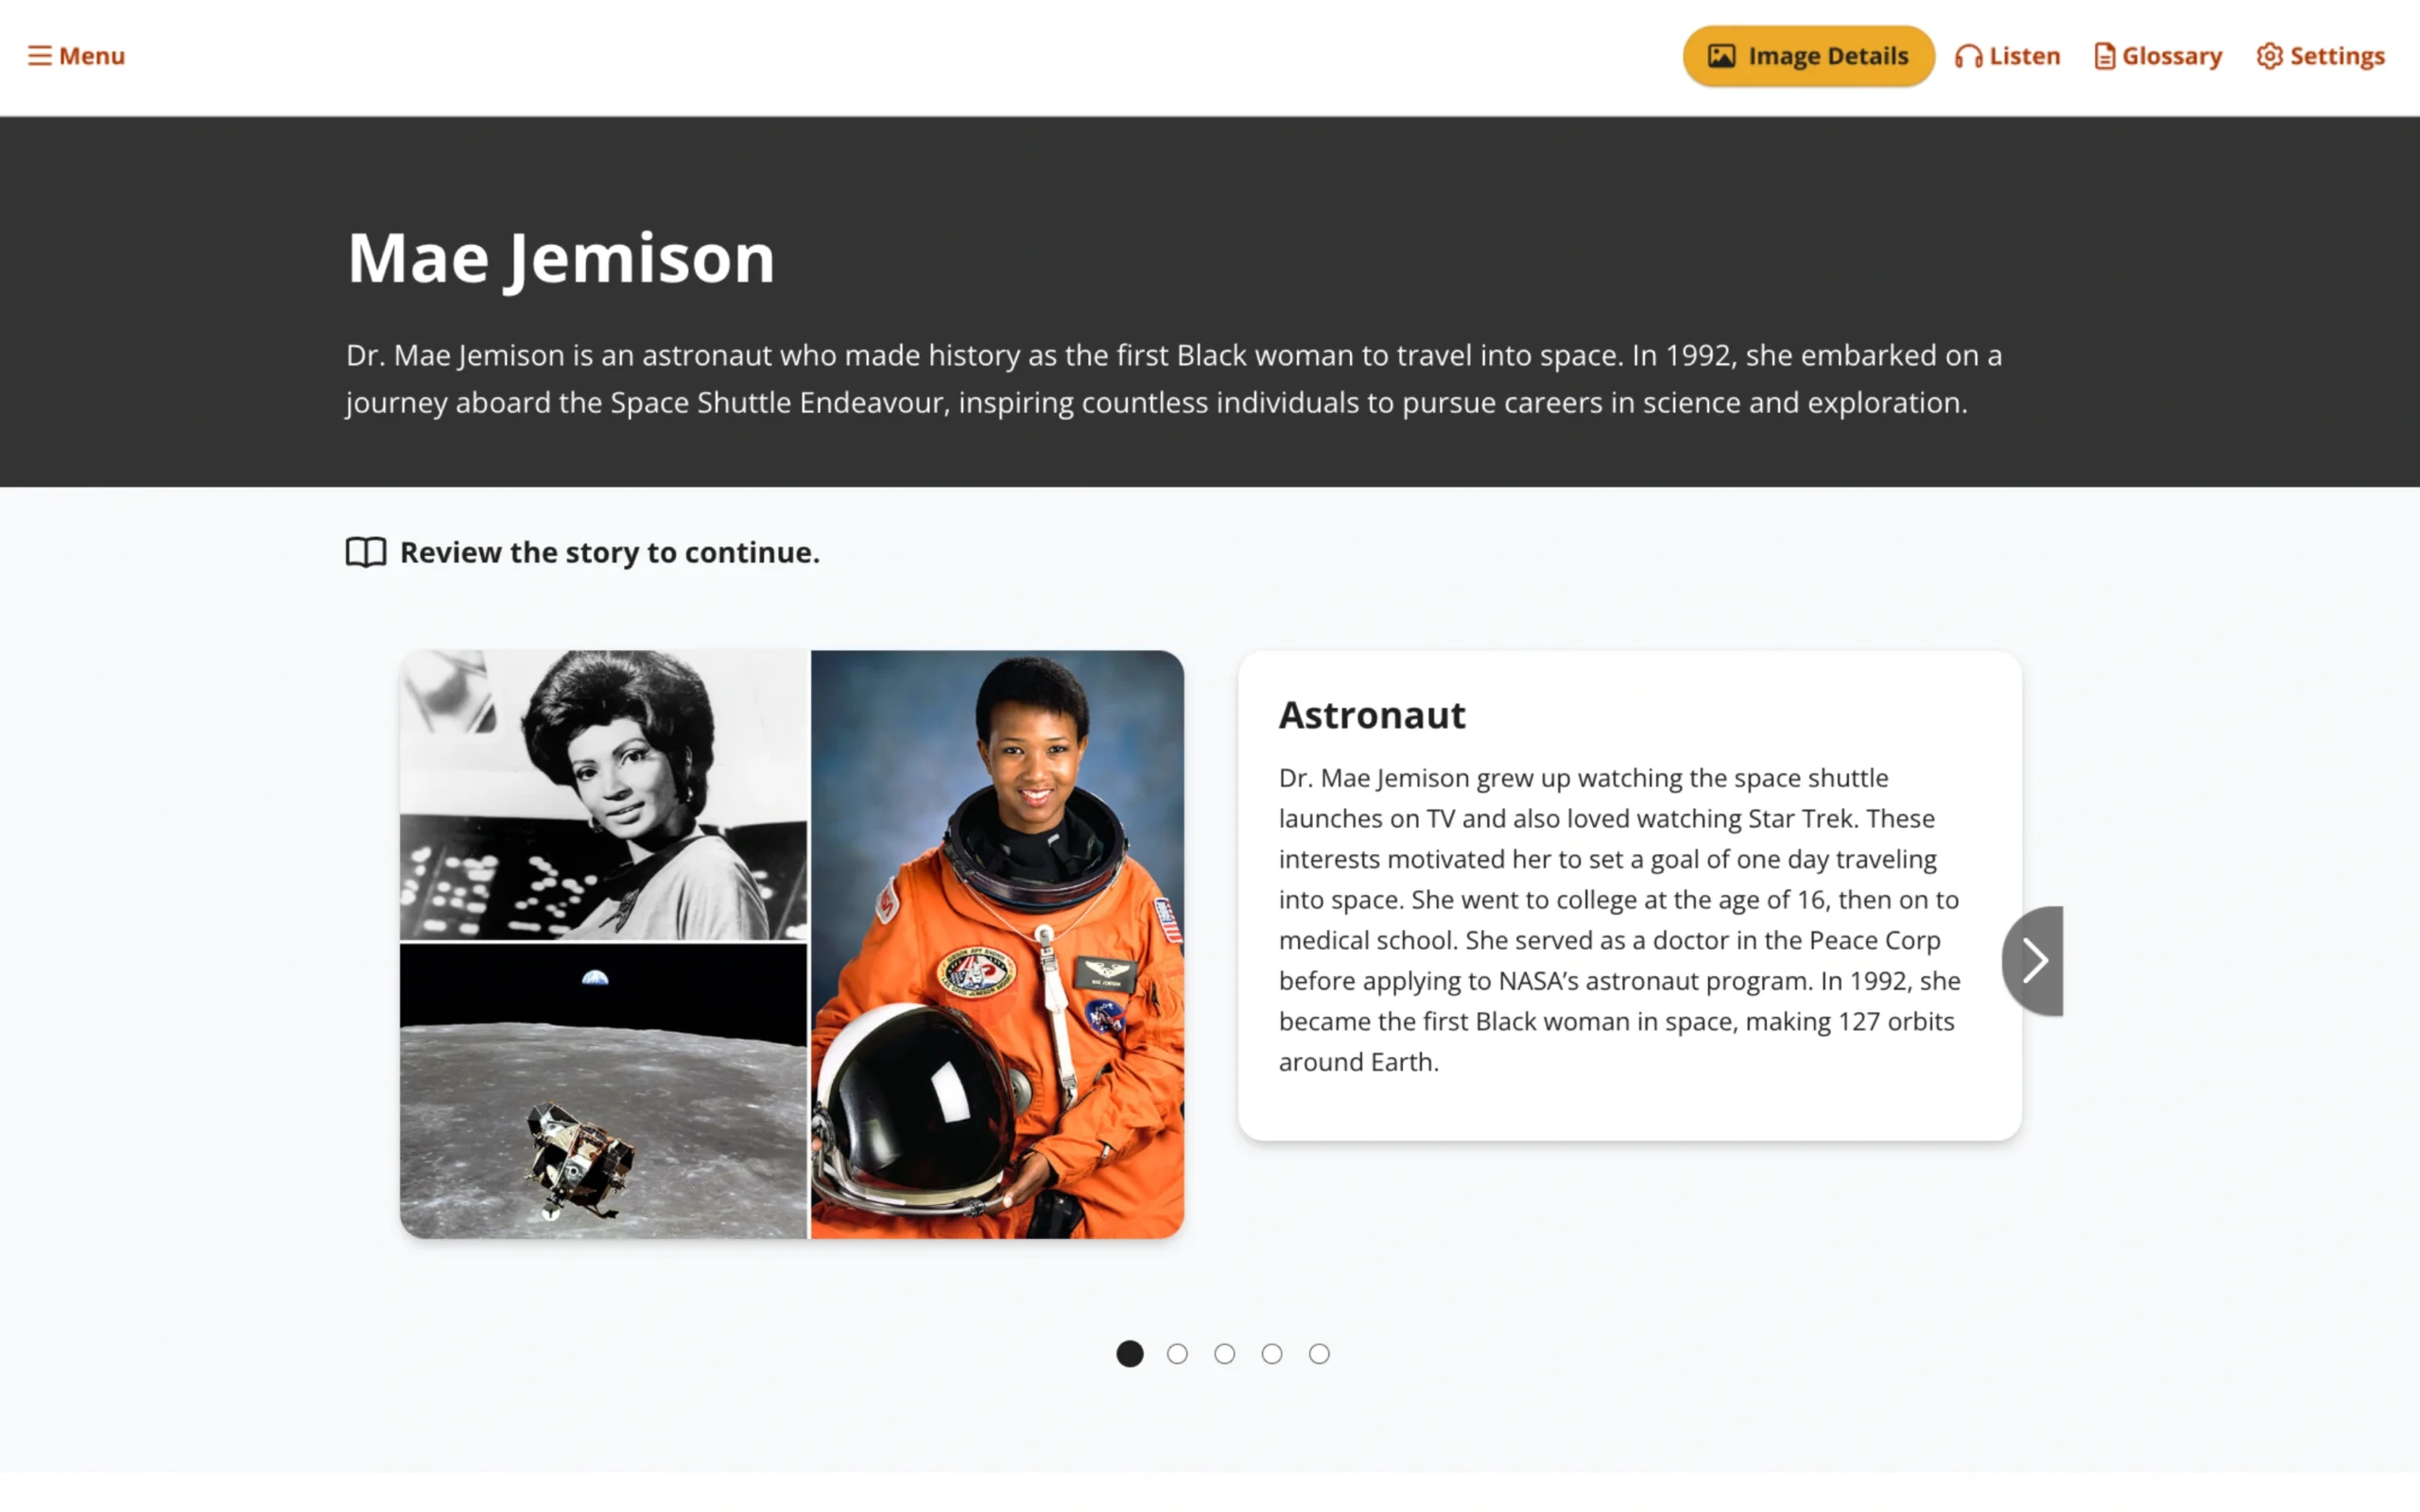Click the astronaut in orange suit photo

point(997,945)
